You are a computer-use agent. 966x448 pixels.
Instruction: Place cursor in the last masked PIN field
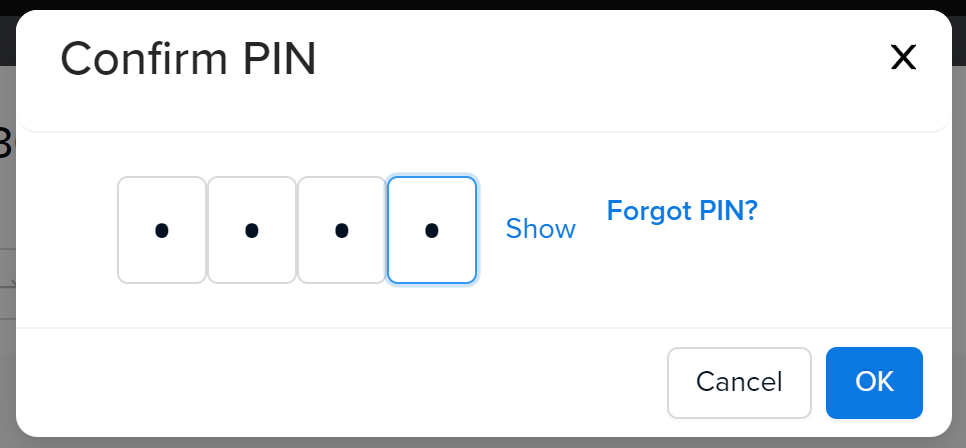tap(432, 230)
